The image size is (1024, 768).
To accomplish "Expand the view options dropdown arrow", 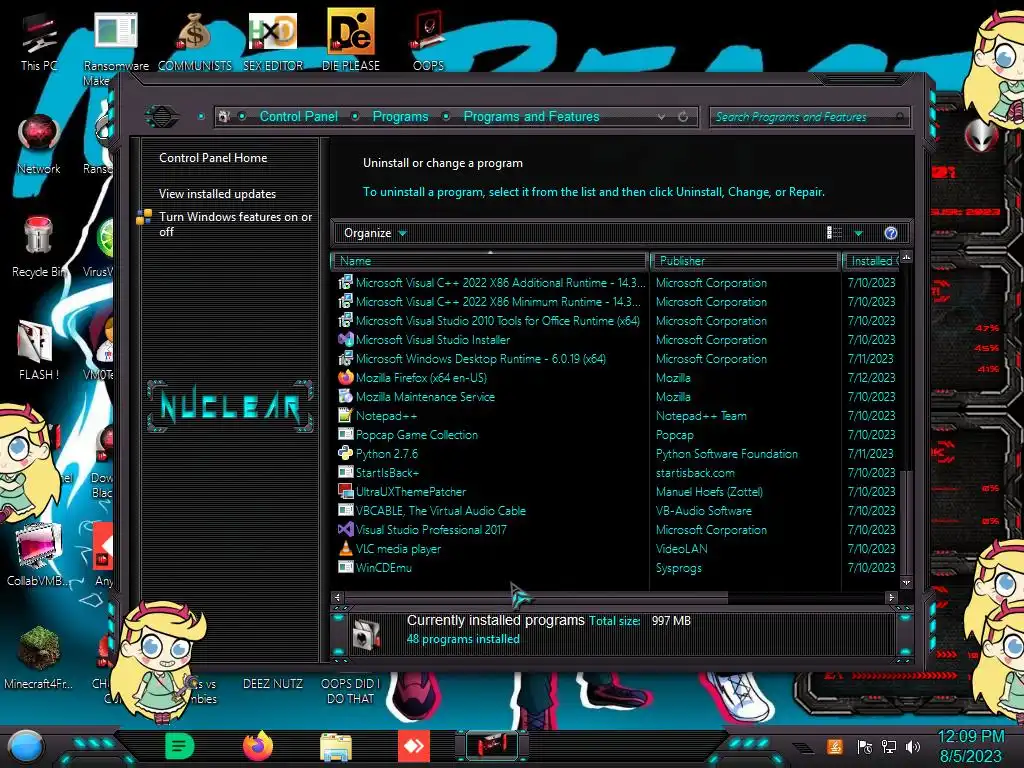I will tap(859, 233).
